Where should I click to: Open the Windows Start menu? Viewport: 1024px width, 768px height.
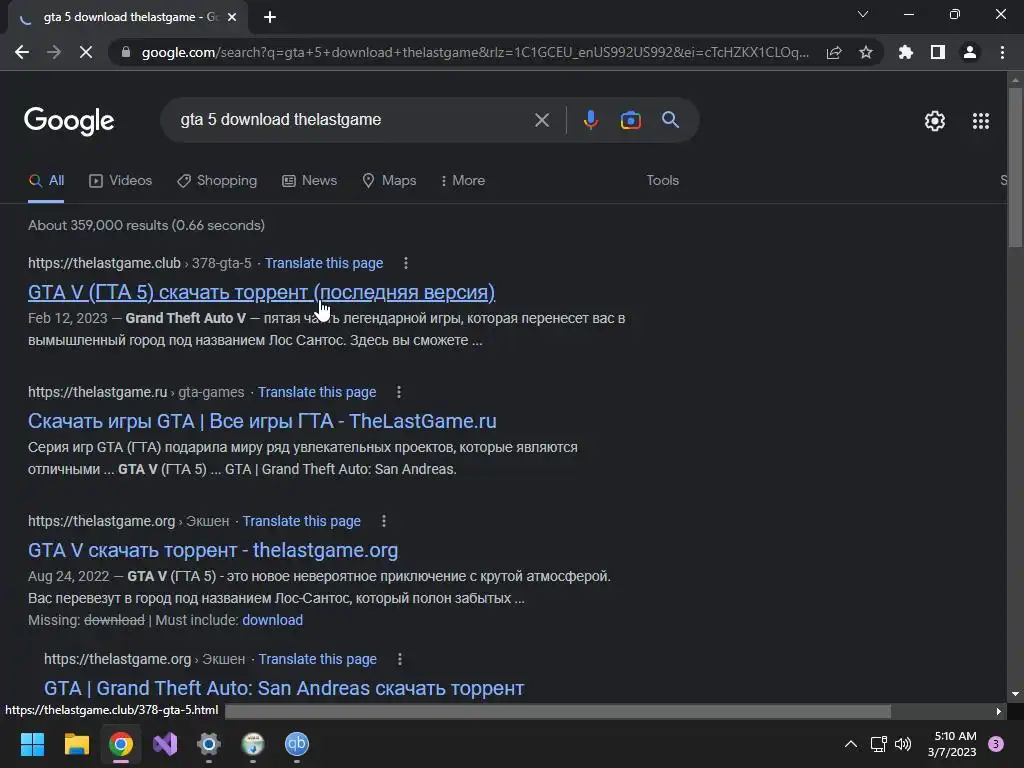(x=32, y=744)
